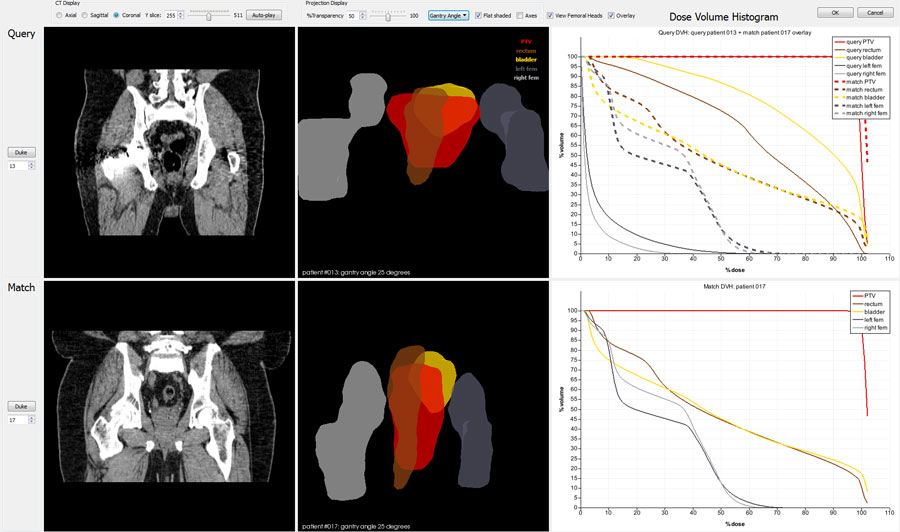Click the Cancel button

tap(875, 12)
